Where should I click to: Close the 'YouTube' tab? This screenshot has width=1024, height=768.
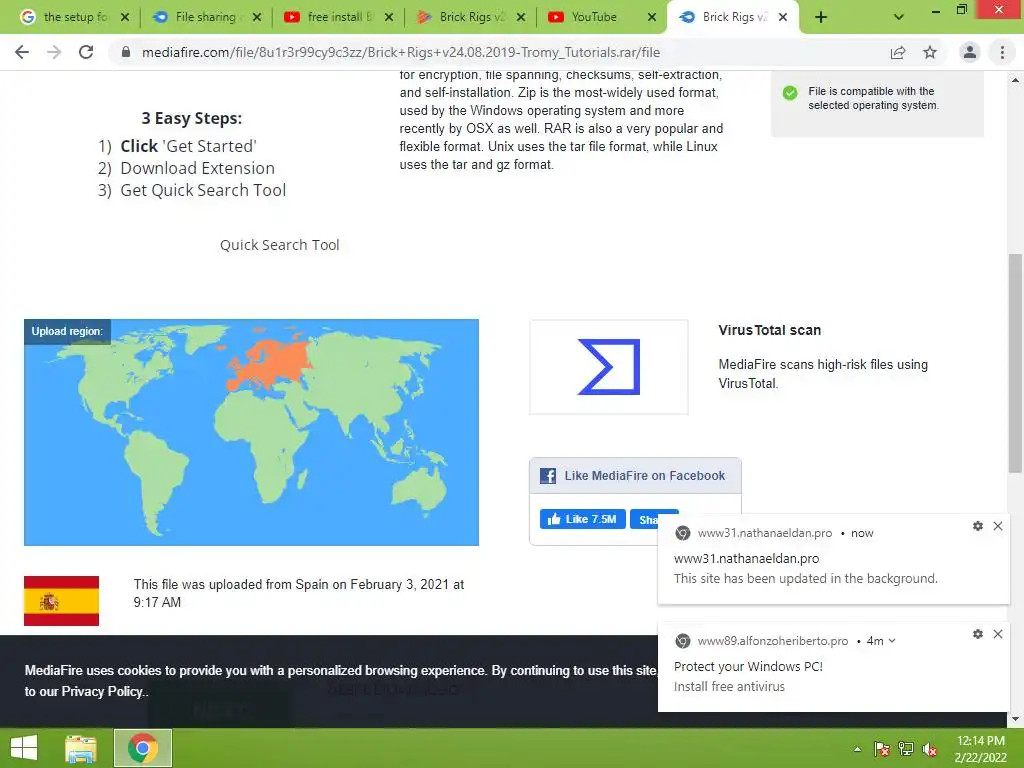click(652, 18)
